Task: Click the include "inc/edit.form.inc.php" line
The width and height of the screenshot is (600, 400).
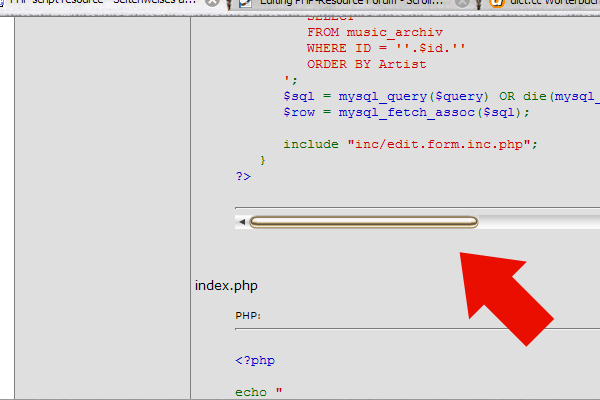Action: click(410, 144)
